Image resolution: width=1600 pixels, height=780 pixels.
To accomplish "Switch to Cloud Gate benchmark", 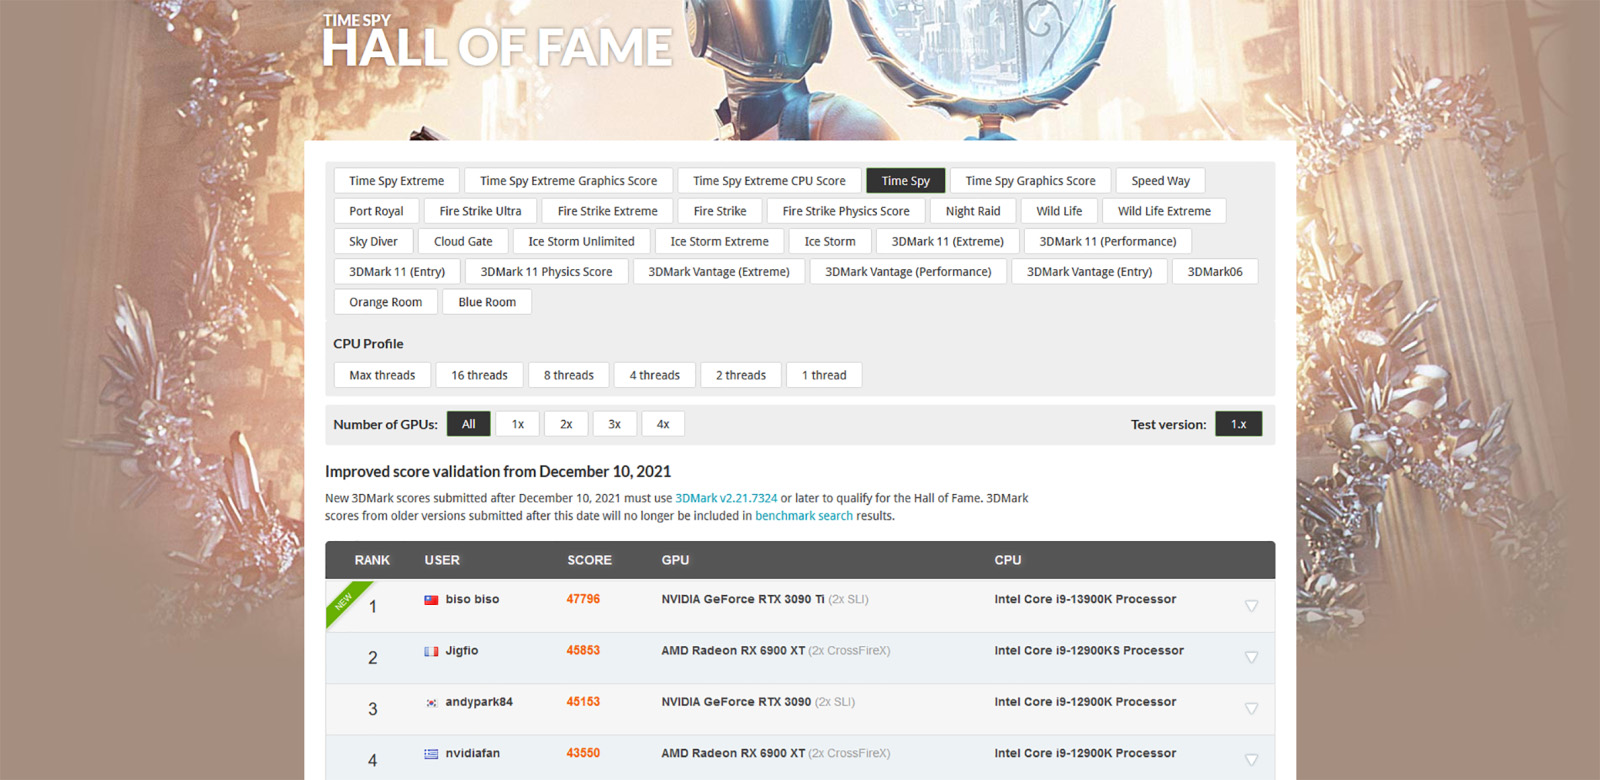I will [463, 241].
